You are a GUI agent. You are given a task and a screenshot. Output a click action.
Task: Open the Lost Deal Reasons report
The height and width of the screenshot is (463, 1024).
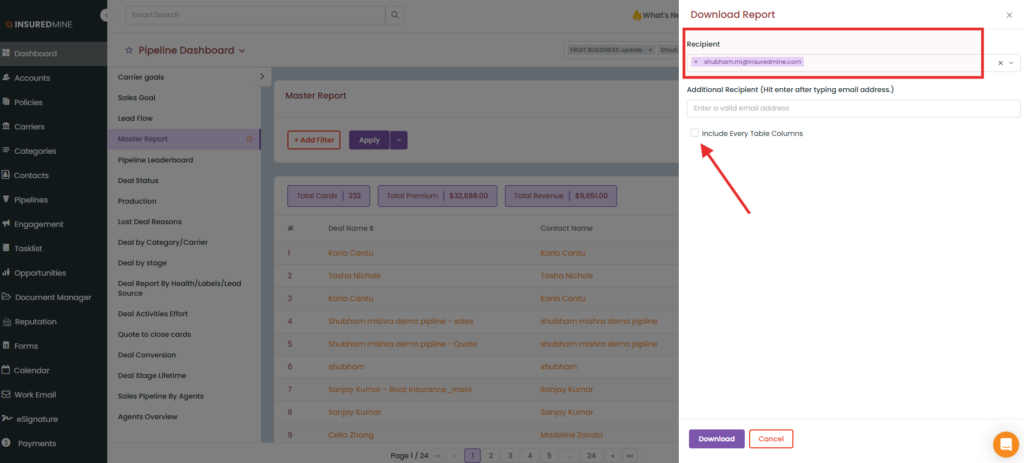tap(150, 222)
